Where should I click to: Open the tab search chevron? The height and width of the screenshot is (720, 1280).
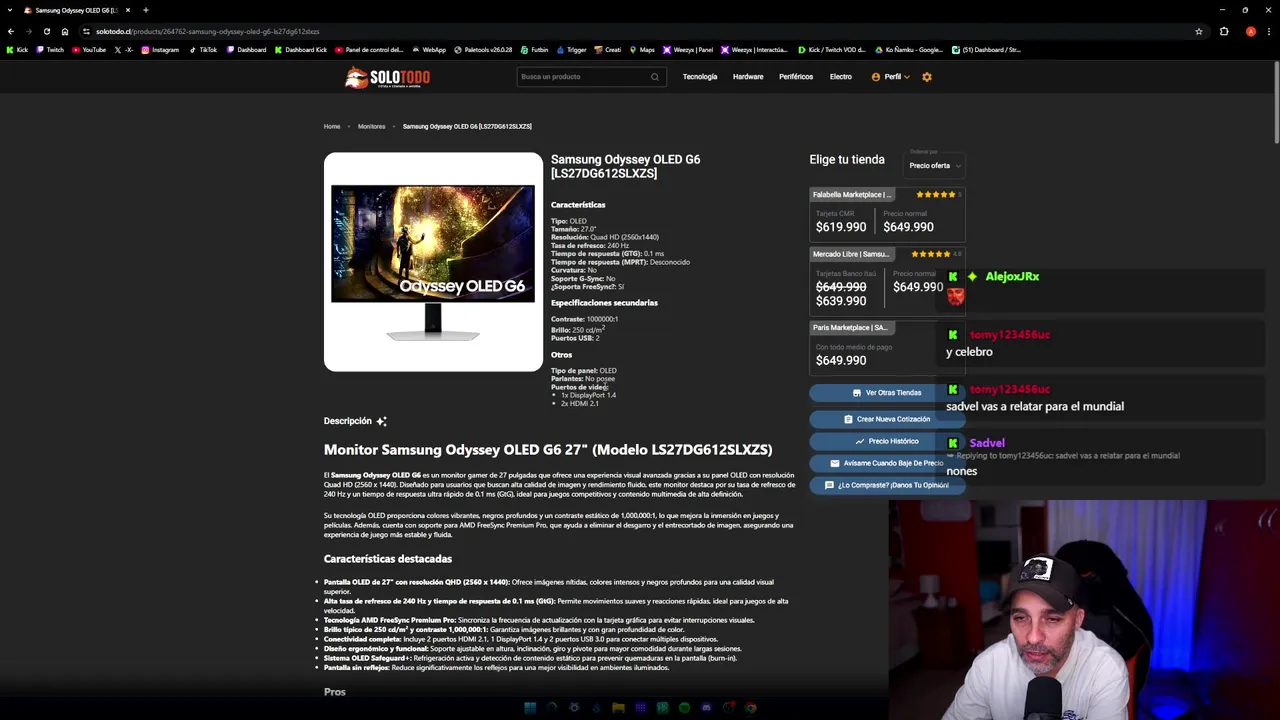tap(10, 10)
